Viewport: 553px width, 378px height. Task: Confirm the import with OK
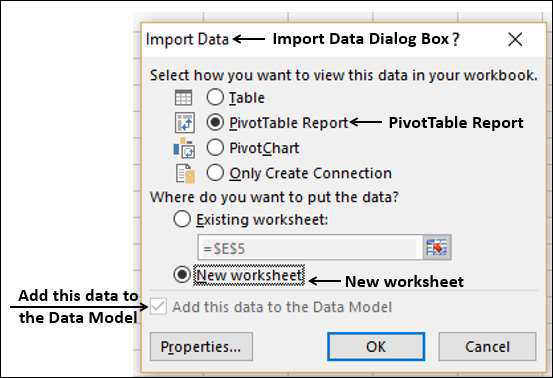coord(376,347)
